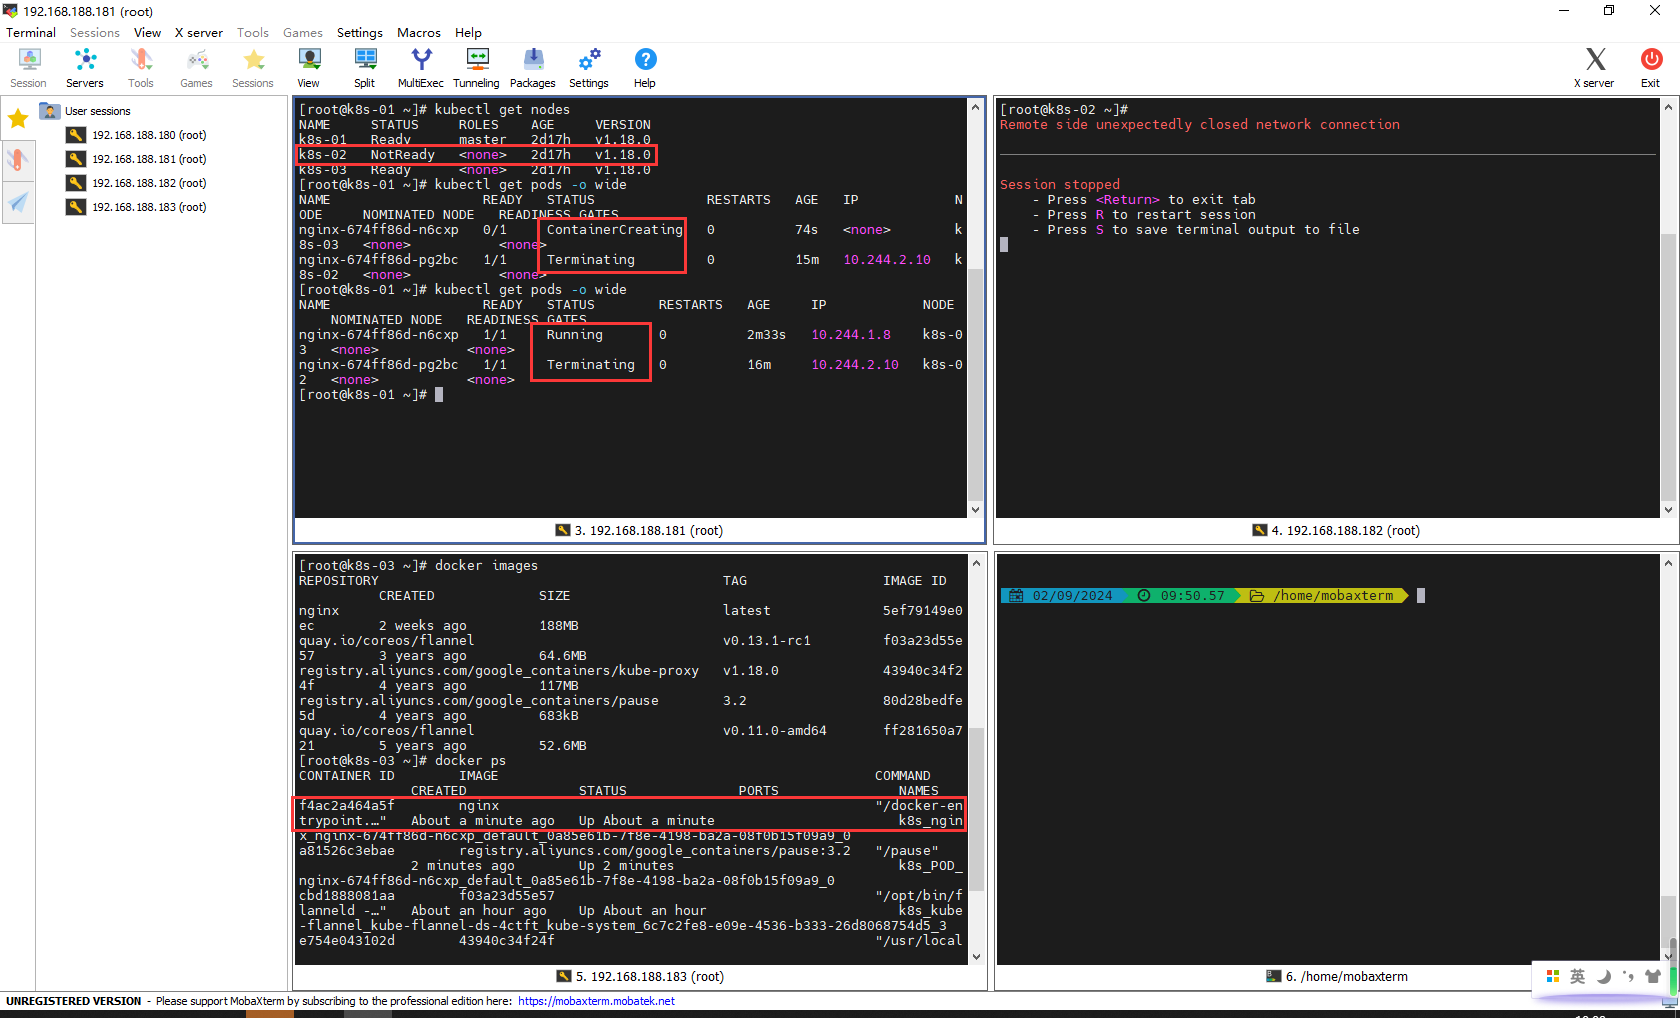Open the View toolbar icon
Screen dimensions: 1680x1018
(309, 68)
